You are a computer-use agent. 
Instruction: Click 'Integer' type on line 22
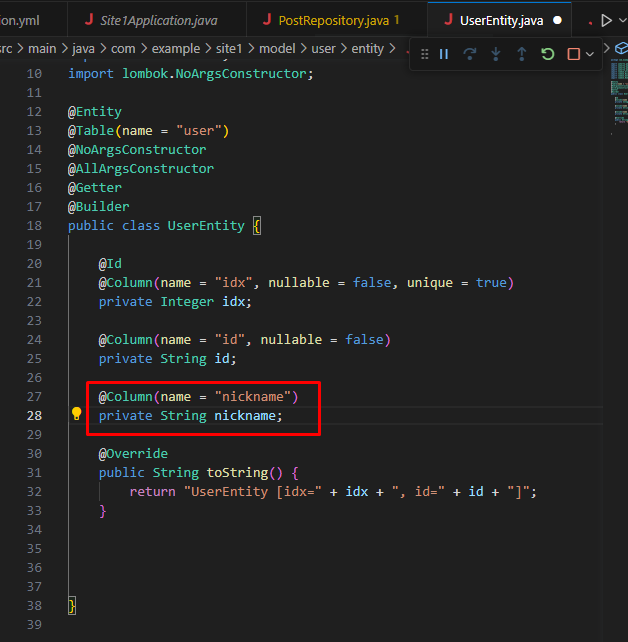tap(187, 301)
